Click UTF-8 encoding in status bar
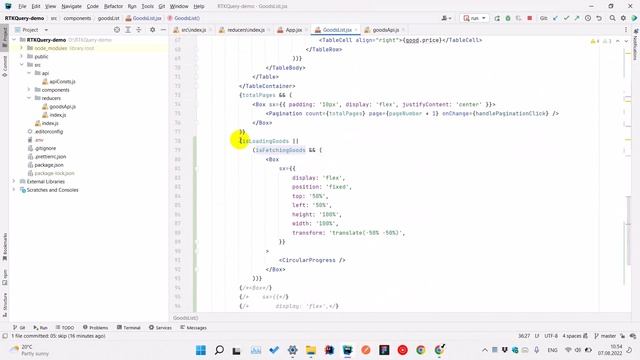Screen dimensions: 640x360 point(551,336)
